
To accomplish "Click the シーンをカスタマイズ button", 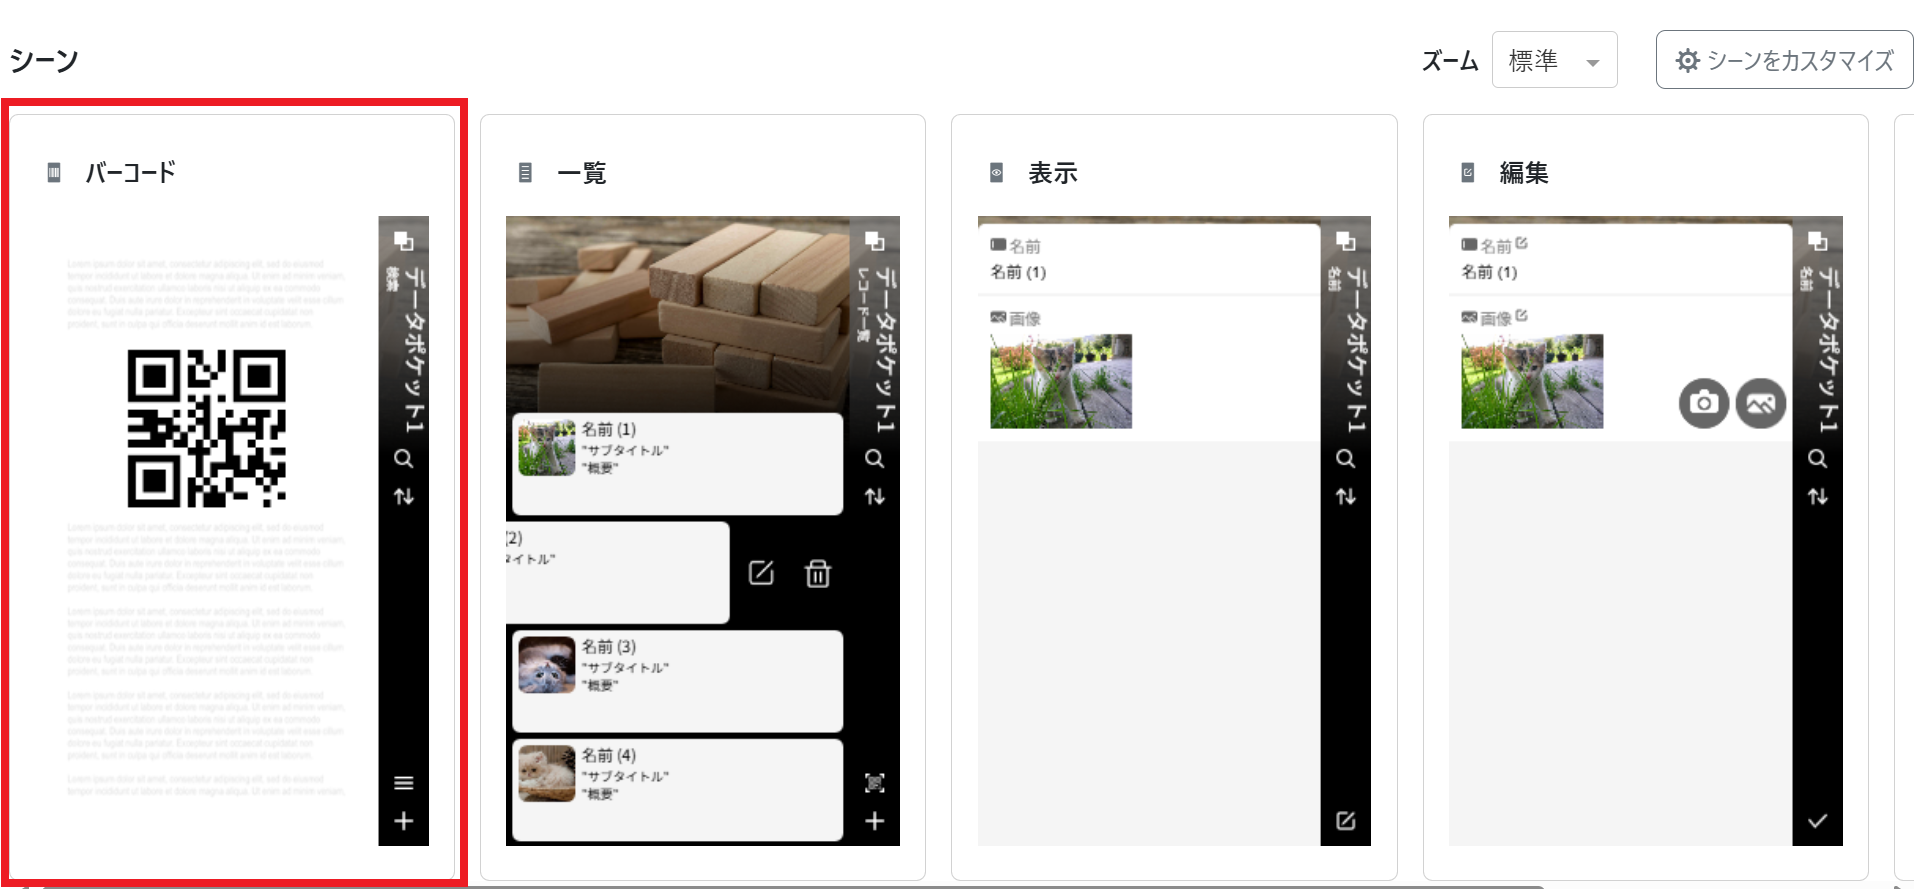I will (1784, 61).
